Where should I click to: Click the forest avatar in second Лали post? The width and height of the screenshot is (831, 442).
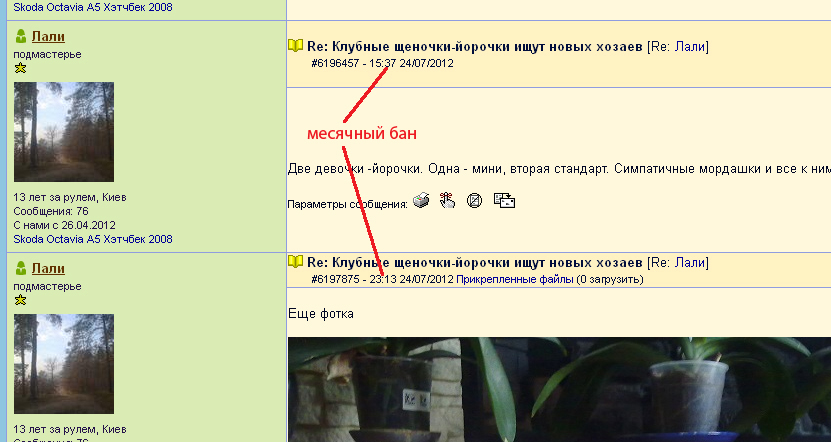click(x=63, y=364)
